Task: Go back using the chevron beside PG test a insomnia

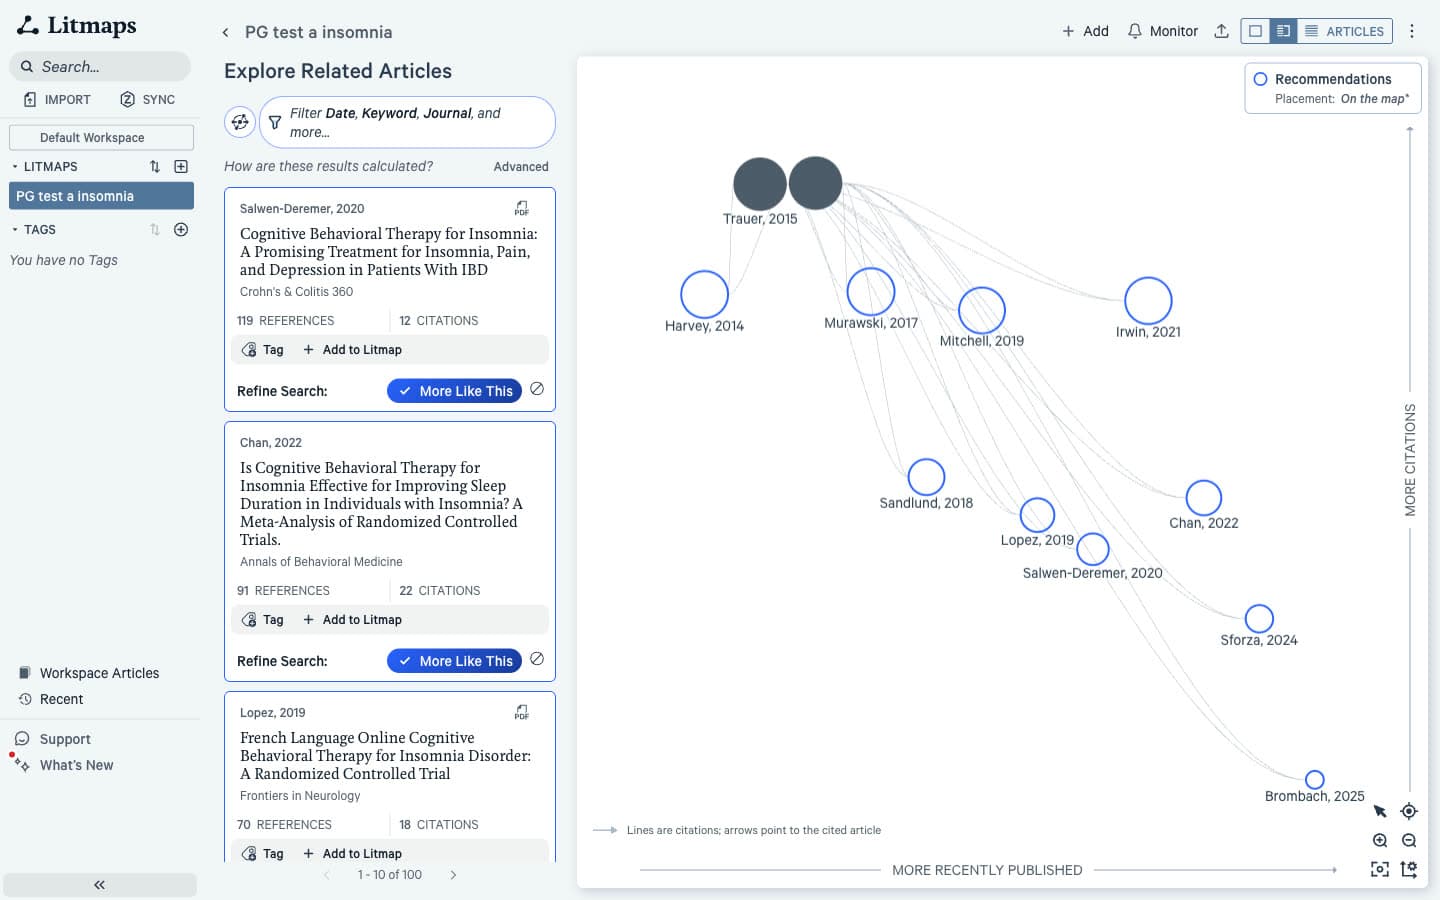Action: [226, 32]
